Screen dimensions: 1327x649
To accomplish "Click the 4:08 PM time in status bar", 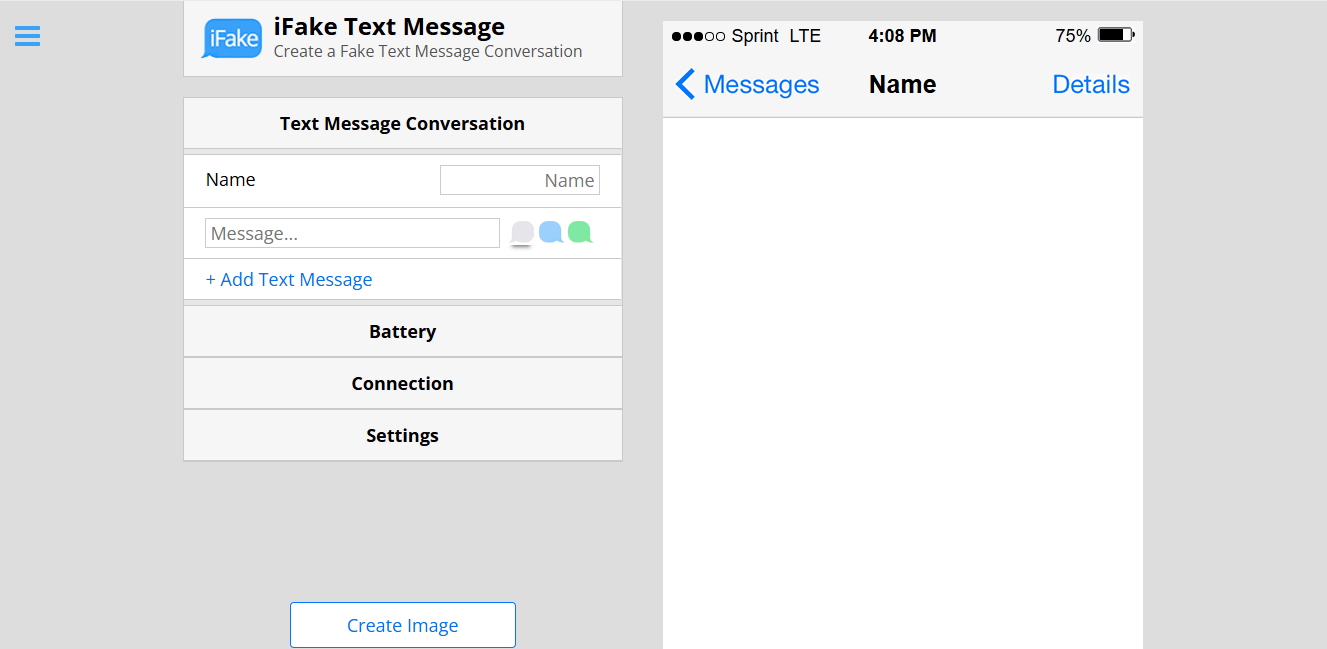I will 903,36.
